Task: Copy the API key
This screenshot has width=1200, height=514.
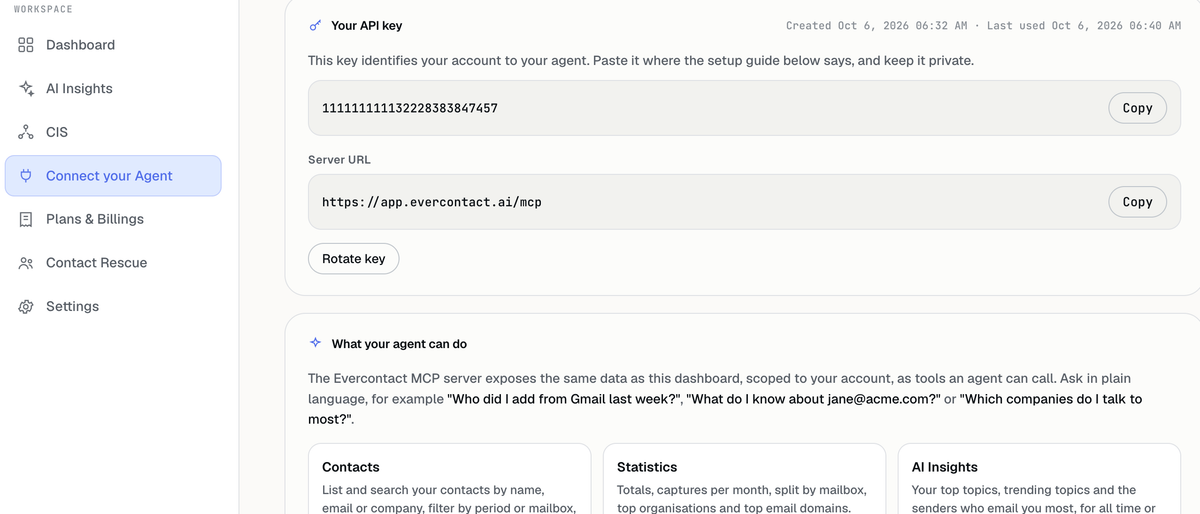Action: (x=1137, y=108)
